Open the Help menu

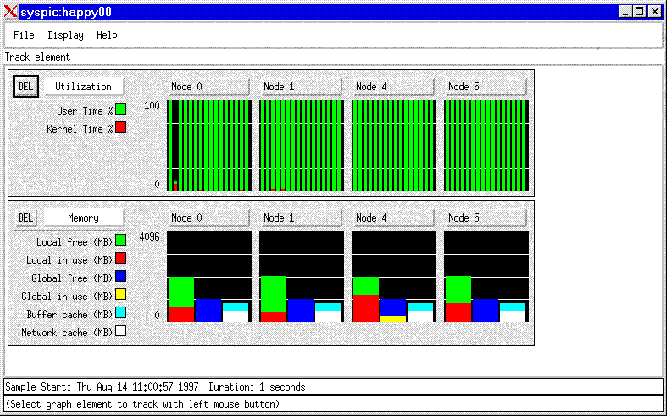(106, 35)
